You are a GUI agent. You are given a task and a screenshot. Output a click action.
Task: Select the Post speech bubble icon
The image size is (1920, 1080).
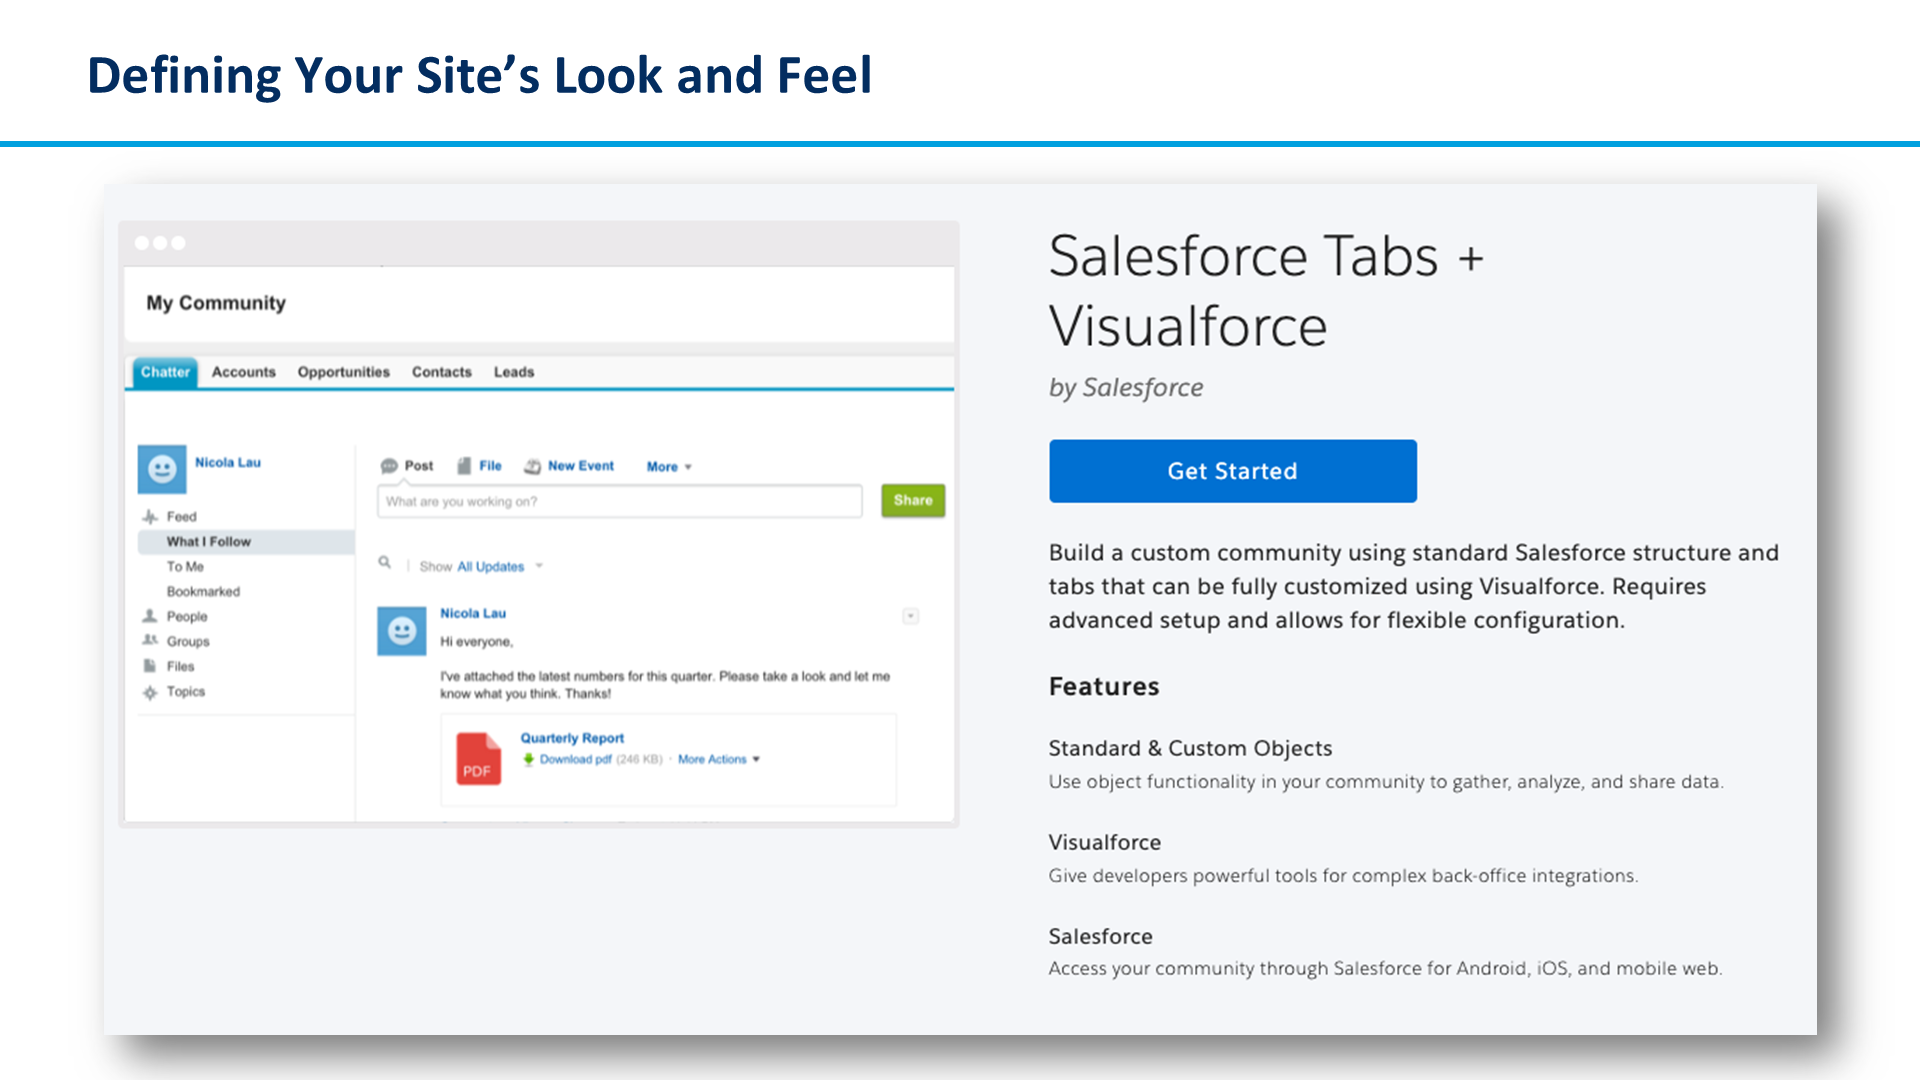(389, 466)
